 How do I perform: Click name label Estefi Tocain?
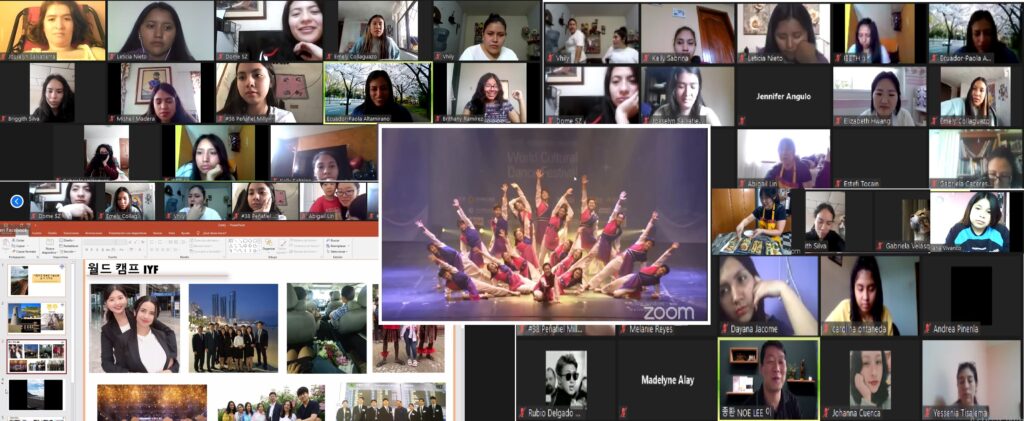[x=861, y=183]
